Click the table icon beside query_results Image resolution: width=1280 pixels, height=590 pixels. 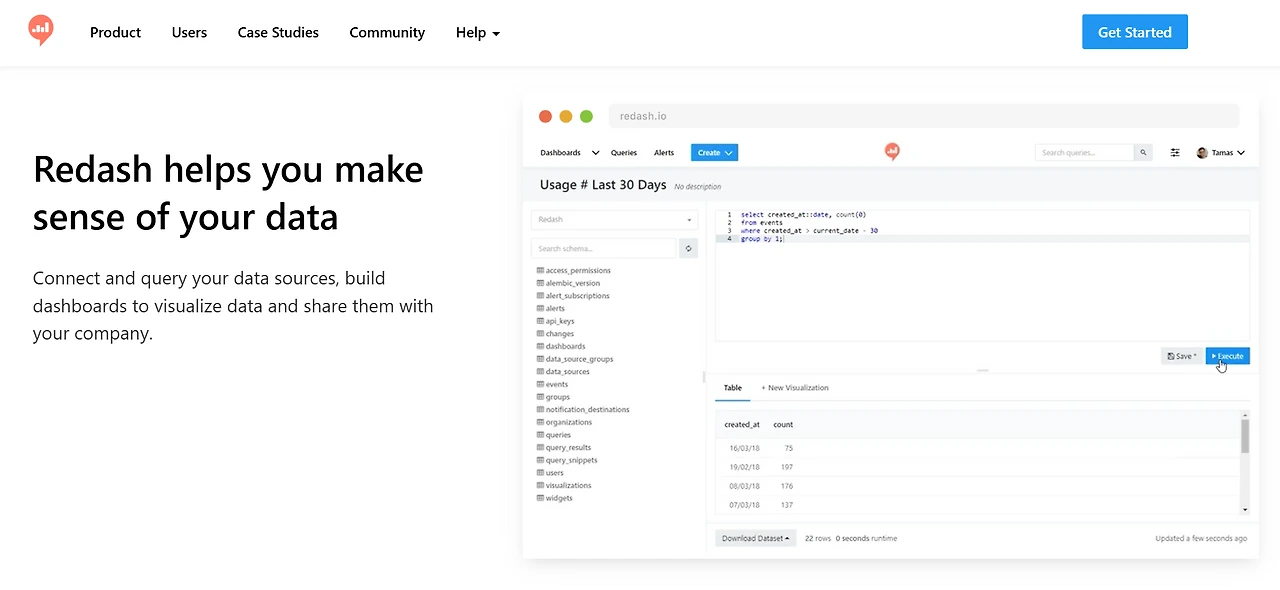(540, 447)
